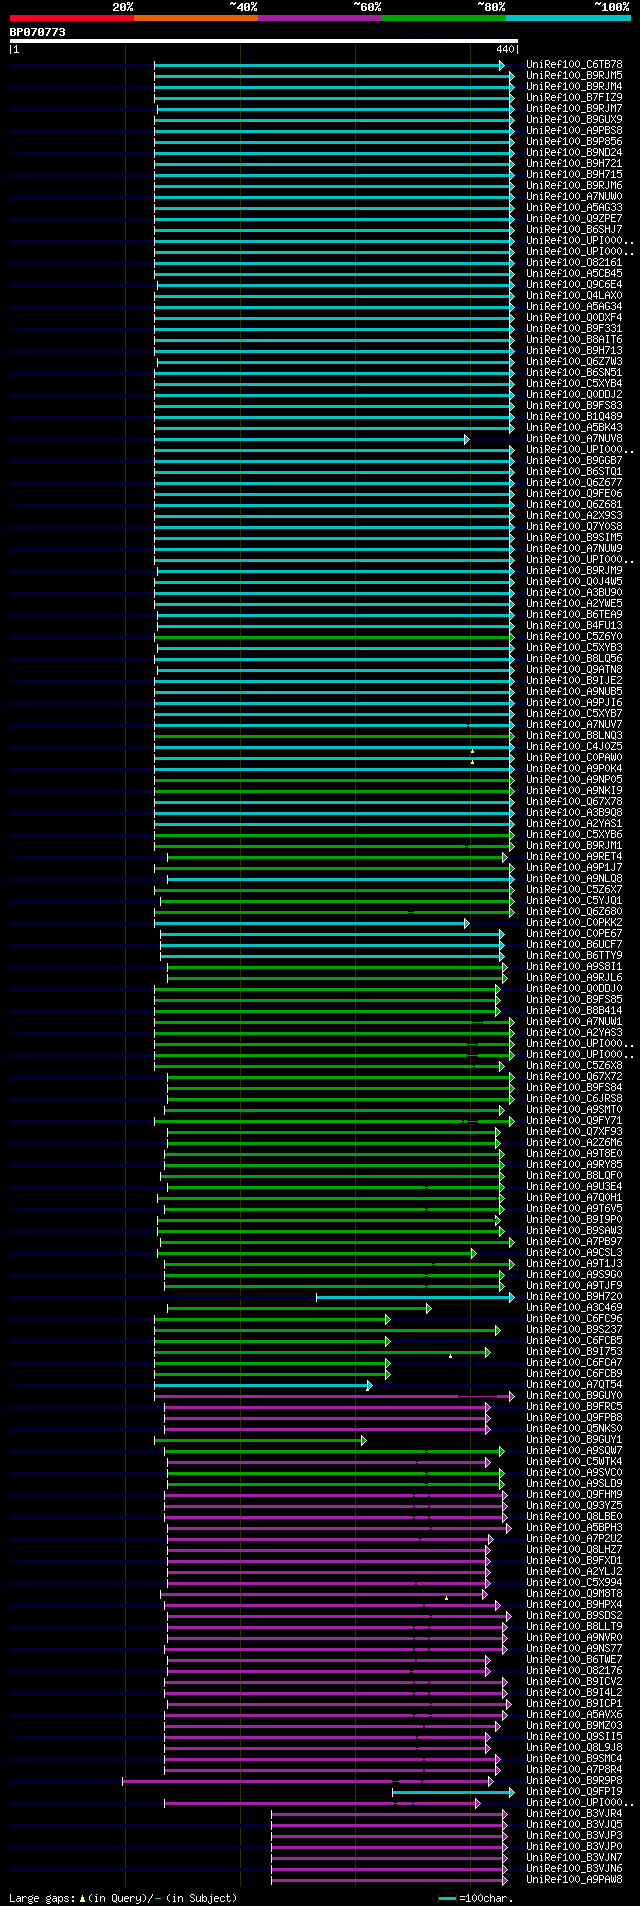
Task: Open the UniRef100_Q5NKS0 hit label
Action: click(574, 1429)
